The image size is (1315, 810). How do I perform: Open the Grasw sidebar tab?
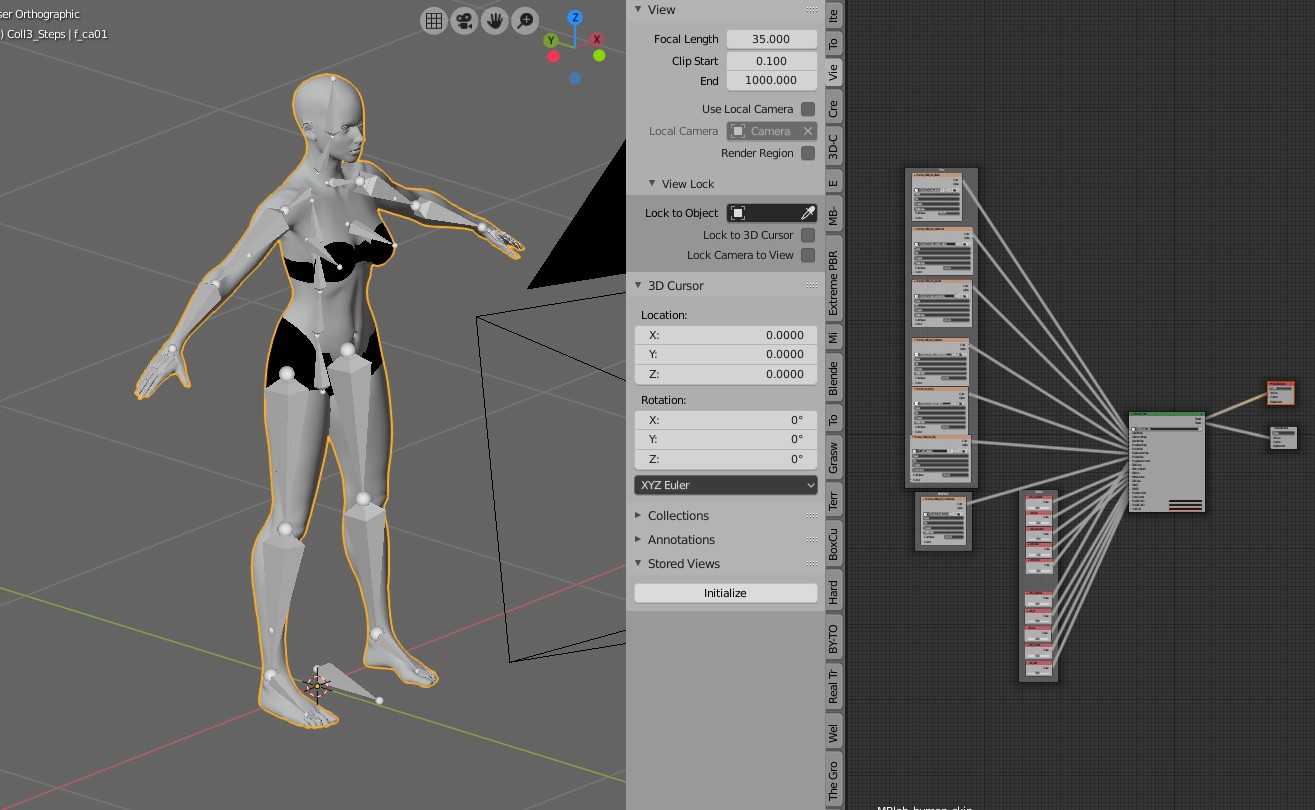(834, 457)
